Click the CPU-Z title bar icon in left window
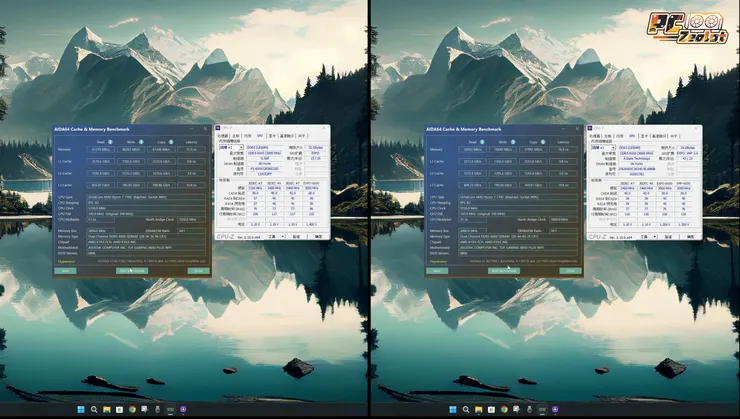Viewport: 740px width, 419px height. (x=219, y=128)
